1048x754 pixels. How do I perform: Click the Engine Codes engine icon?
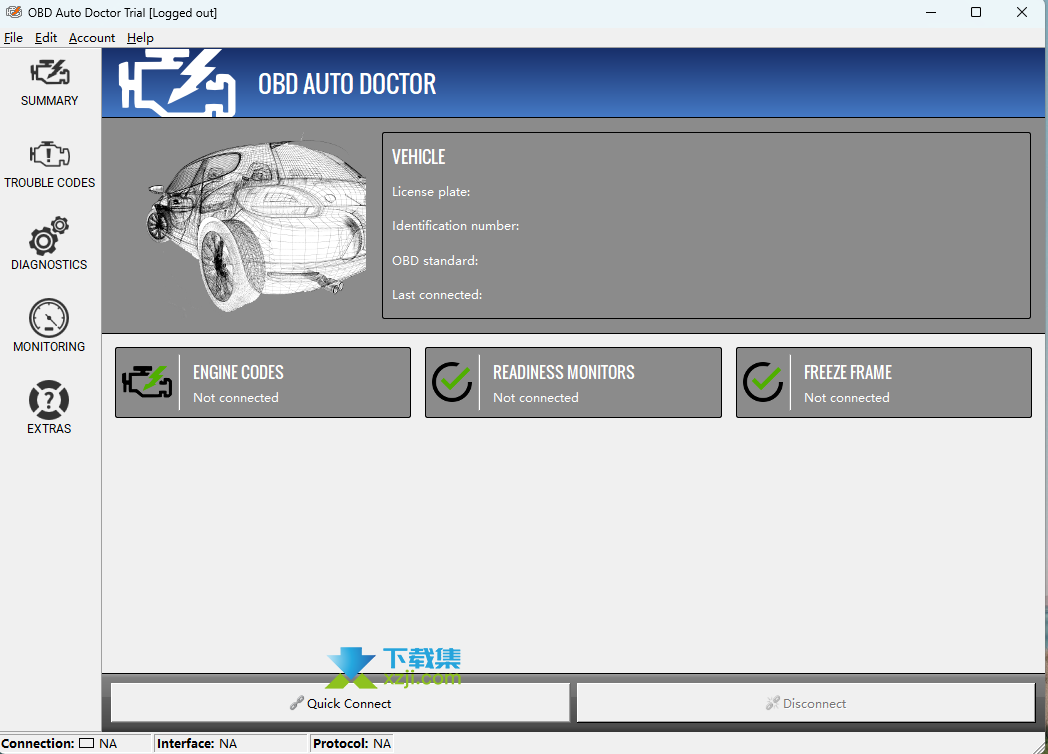tap(147, 382)
